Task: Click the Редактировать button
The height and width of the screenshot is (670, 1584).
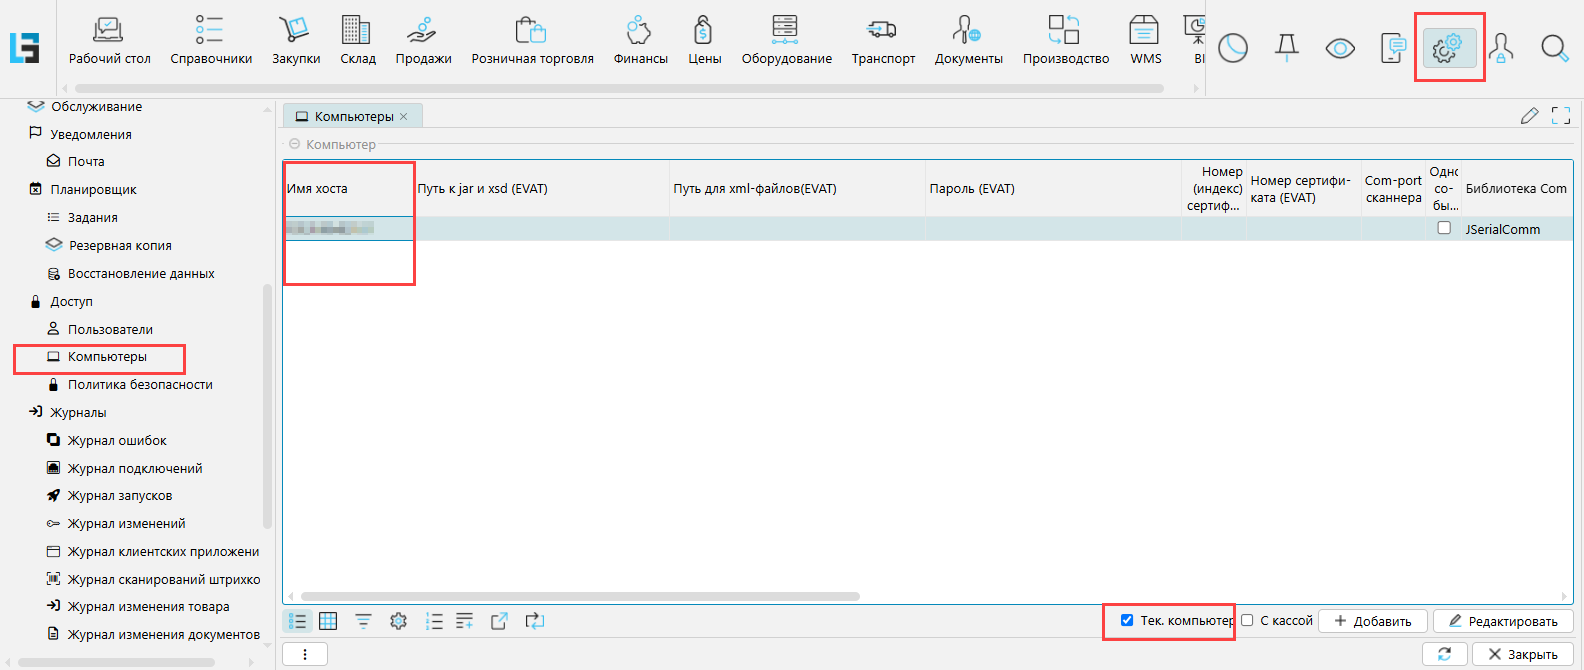Action: coord(1502,621)
